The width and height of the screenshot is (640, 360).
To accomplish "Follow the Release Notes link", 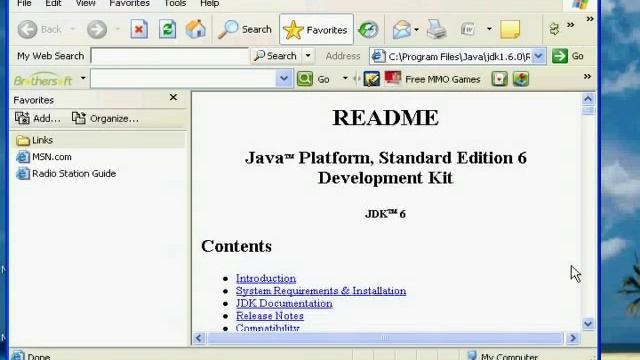I will (270, 316).
